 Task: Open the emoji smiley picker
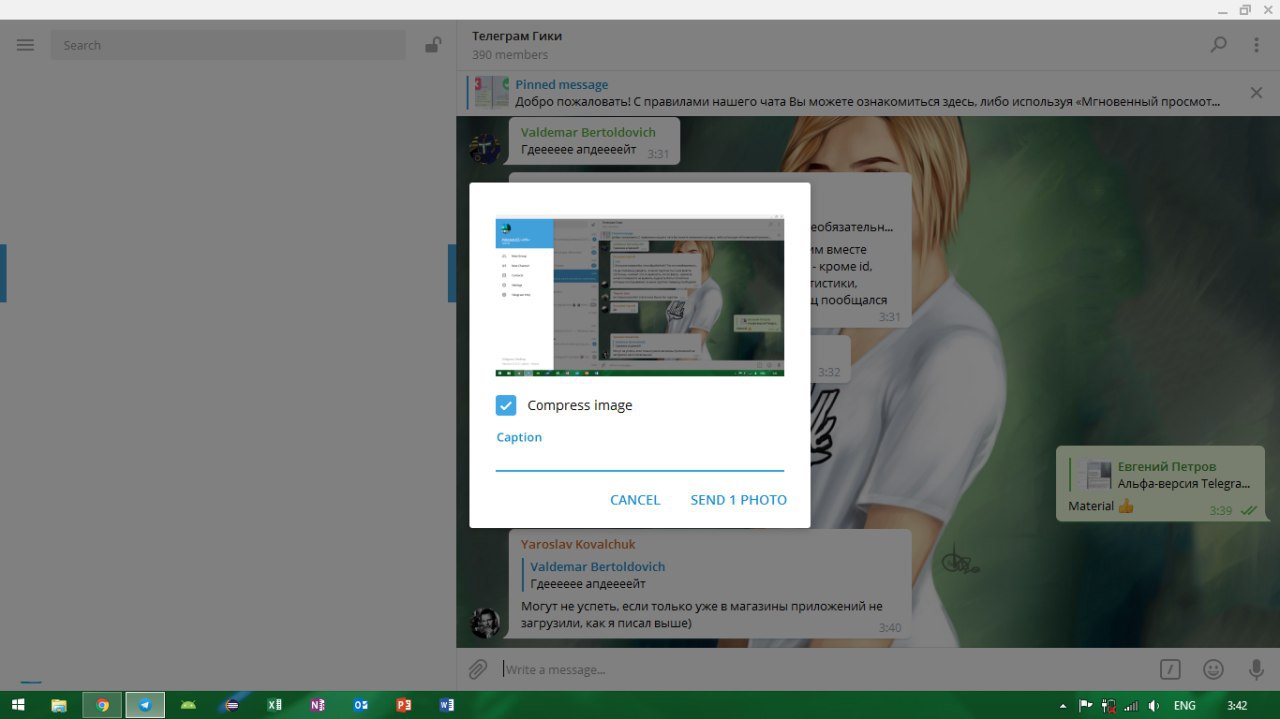click(x=1213, y=669)
